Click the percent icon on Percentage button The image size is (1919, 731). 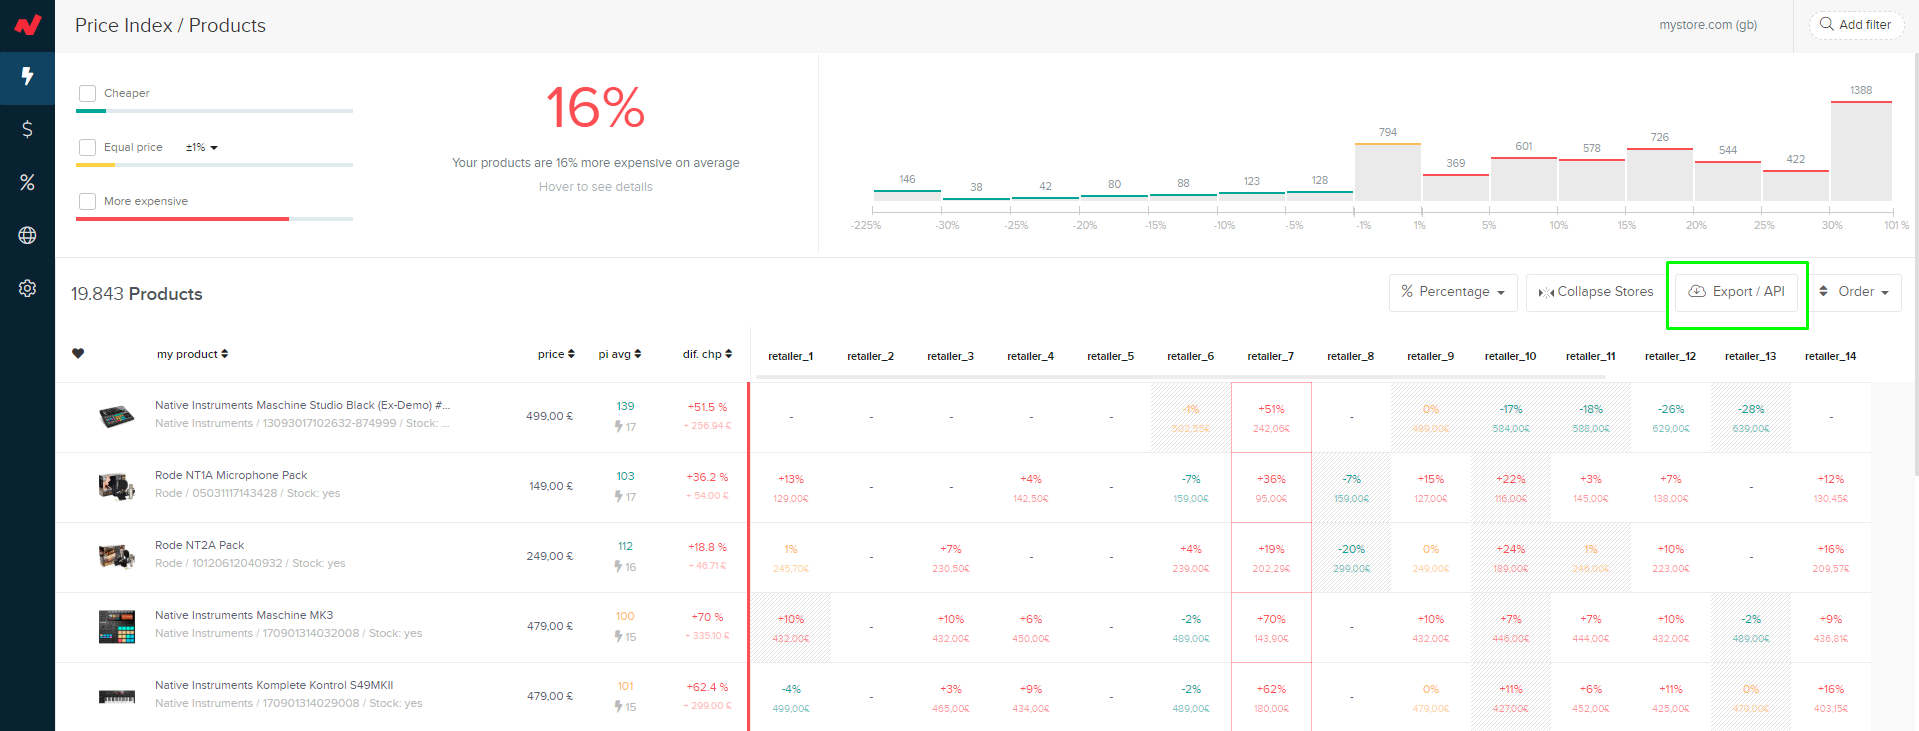(x=1407, y=291)
